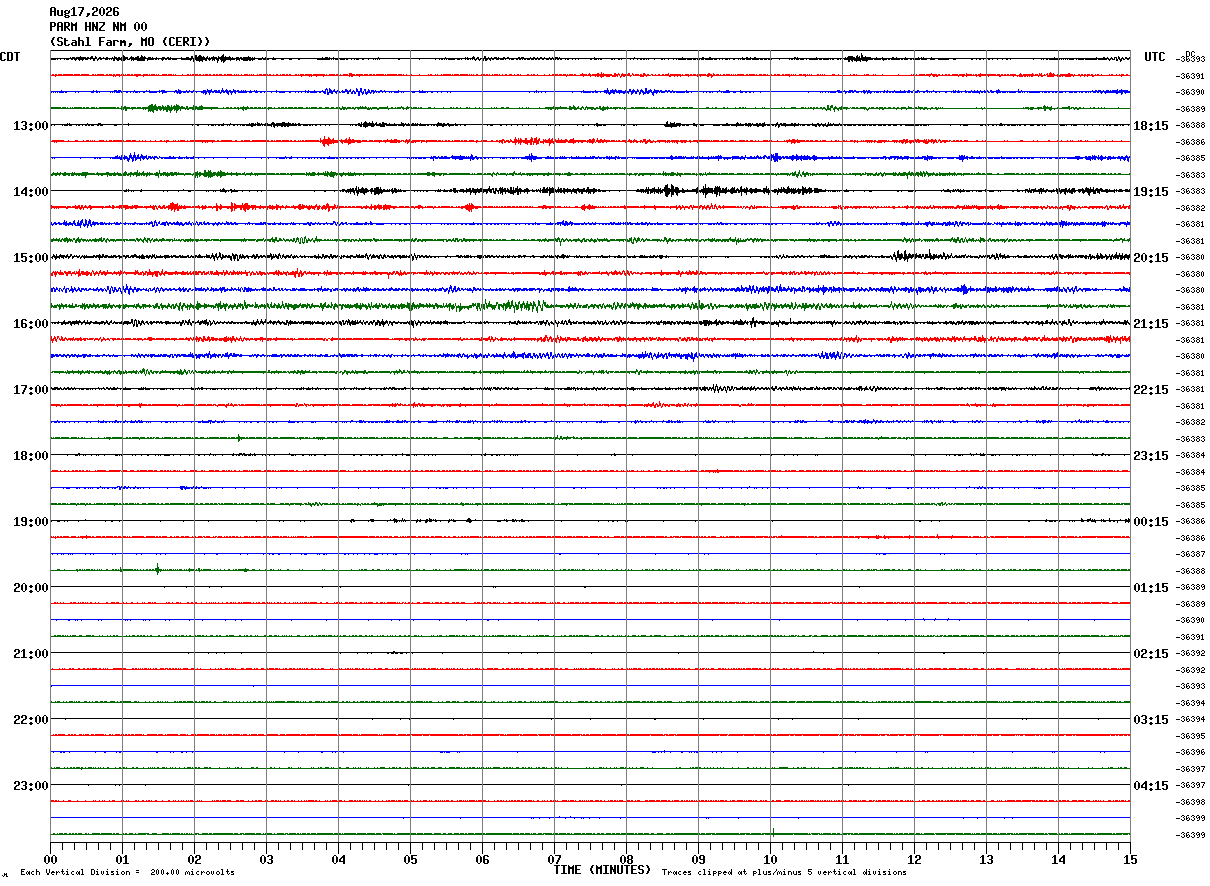This screenshot has width=1210, height=886.
Task: Click the 19:15 UTC row label
Action: click(x=1150, y=192)
